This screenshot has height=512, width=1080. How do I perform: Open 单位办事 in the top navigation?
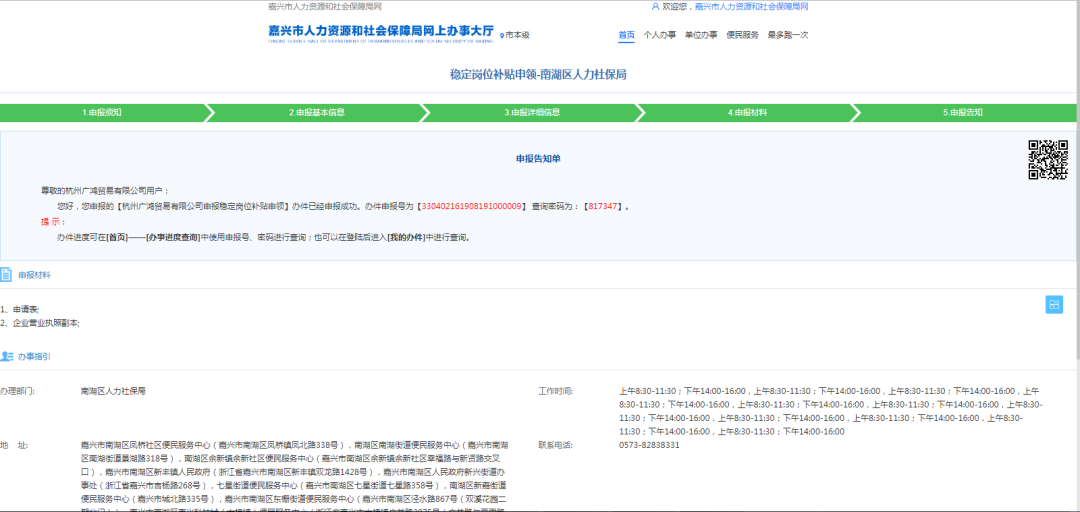[700, 35]
